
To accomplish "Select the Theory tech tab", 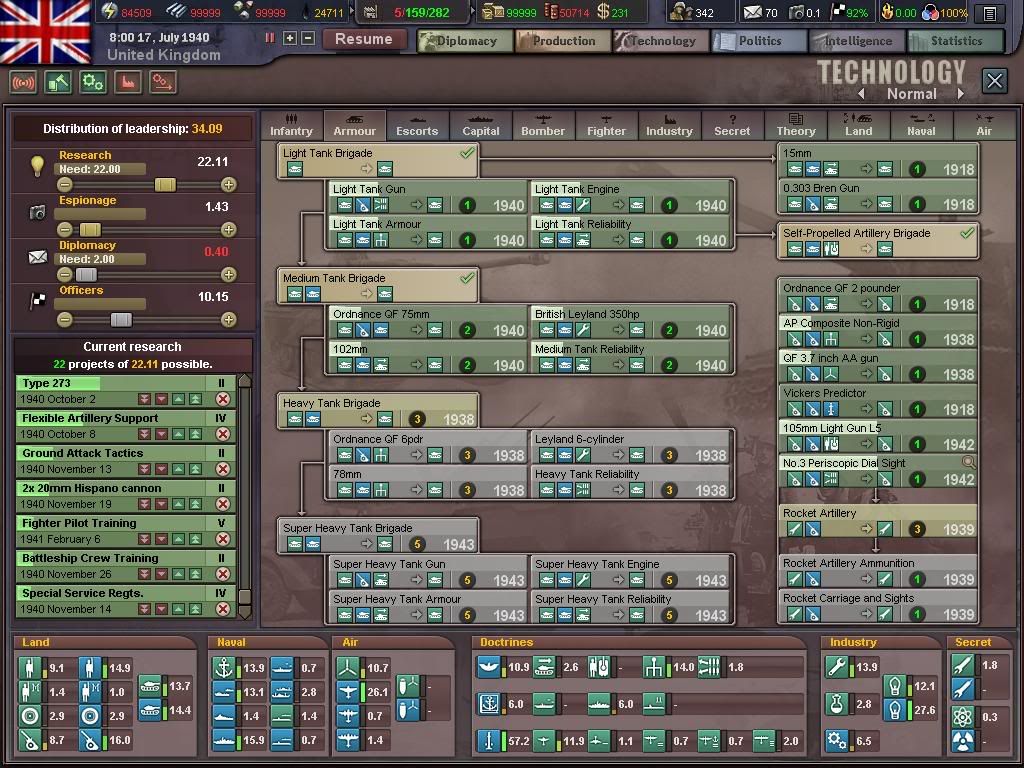I will click(x=795, y=125).
